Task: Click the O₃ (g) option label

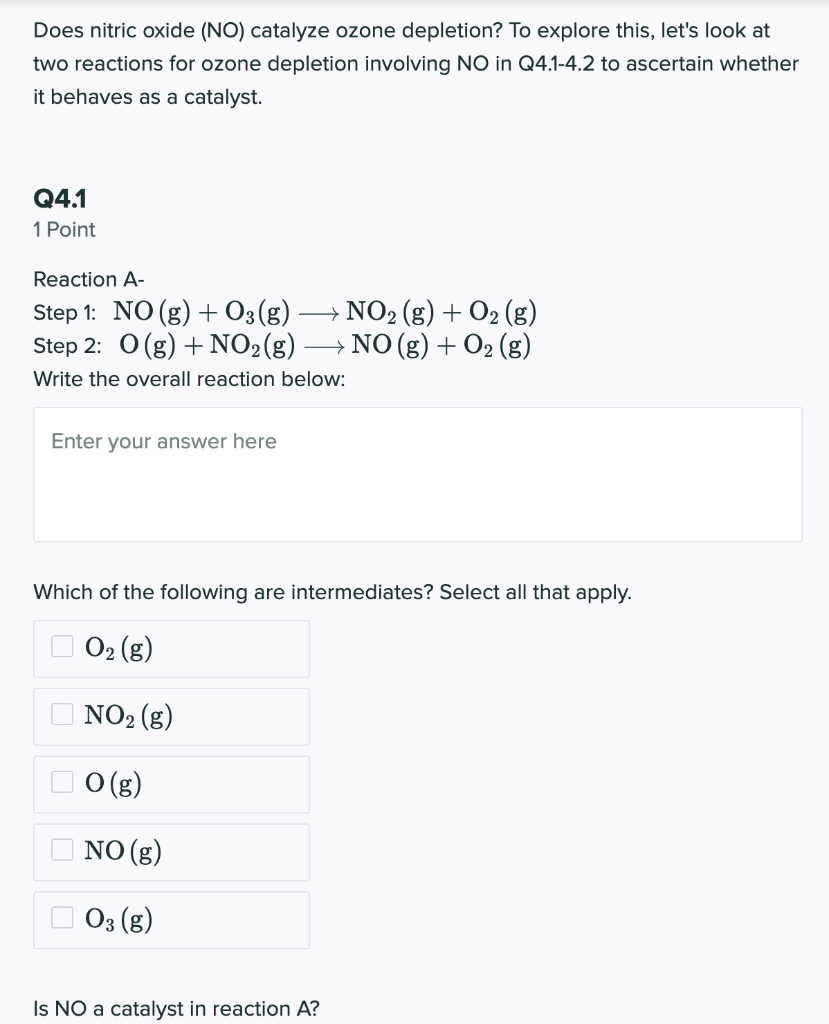Action: [x=118, y=920]
